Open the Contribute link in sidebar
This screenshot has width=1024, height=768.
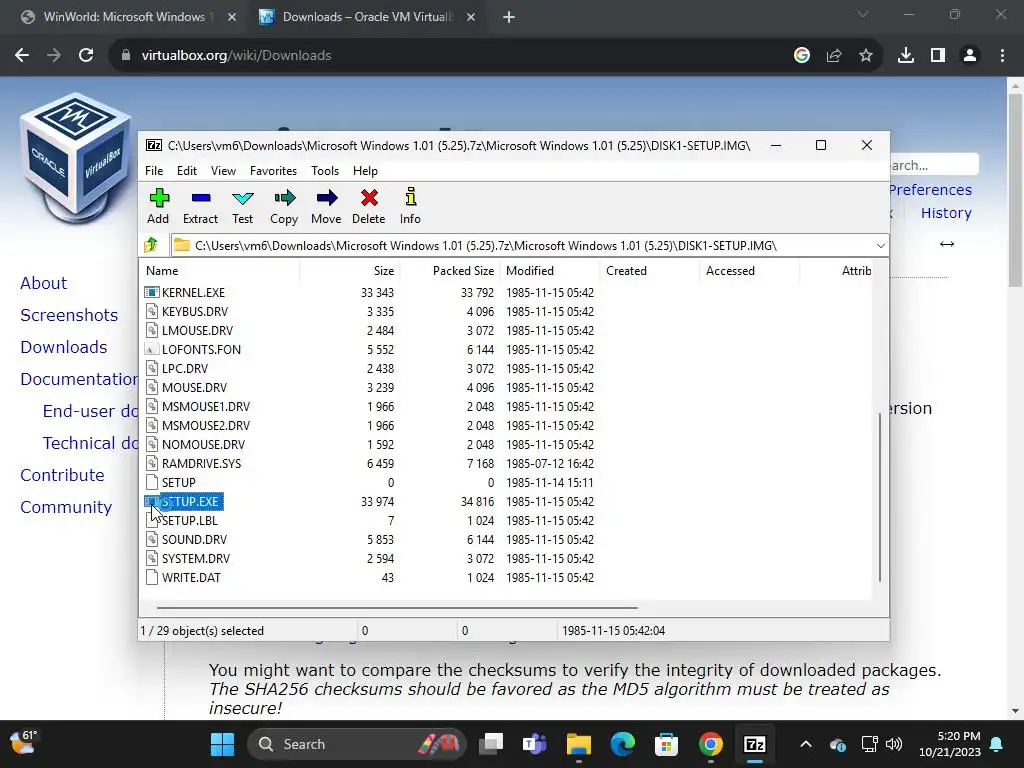click(x=62, y=475)
